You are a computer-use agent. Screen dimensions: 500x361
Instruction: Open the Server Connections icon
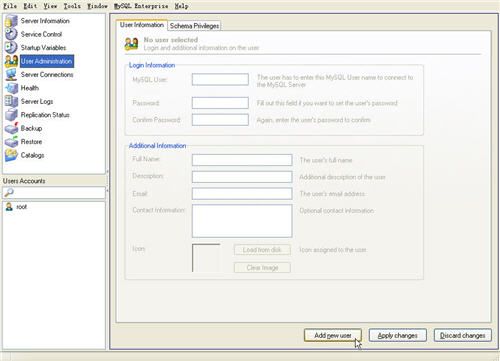(11, 75)
